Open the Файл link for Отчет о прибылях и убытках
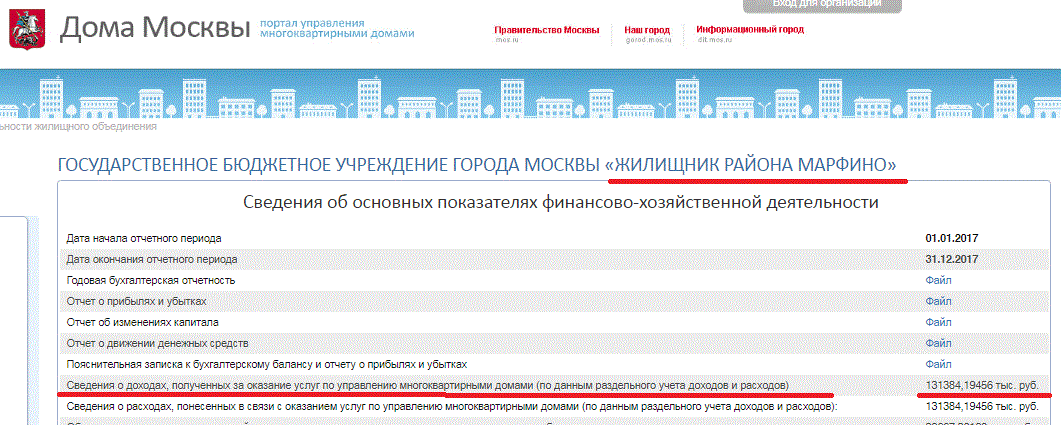Viewport: 1061px width, 425px height. (938, 301)
